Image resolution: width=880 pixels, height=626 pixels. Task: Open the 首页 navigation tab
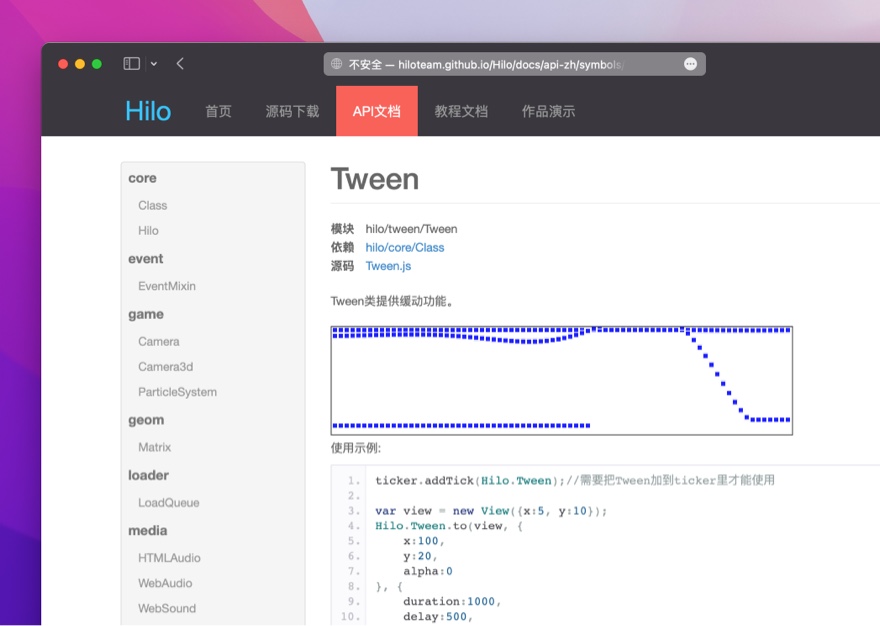pyautogui.click(x=218, y=111)
